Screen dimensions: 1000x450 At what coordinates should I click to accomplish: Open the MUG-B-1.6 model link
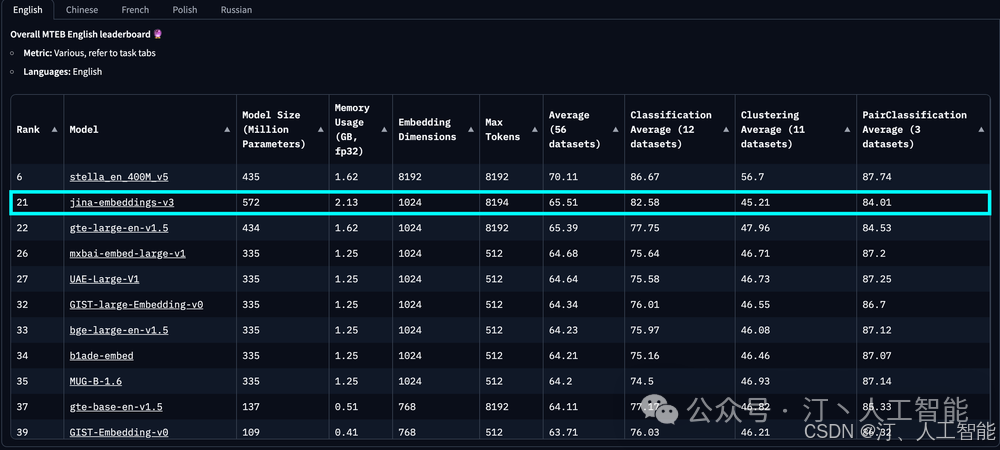[x=96, y=381]
